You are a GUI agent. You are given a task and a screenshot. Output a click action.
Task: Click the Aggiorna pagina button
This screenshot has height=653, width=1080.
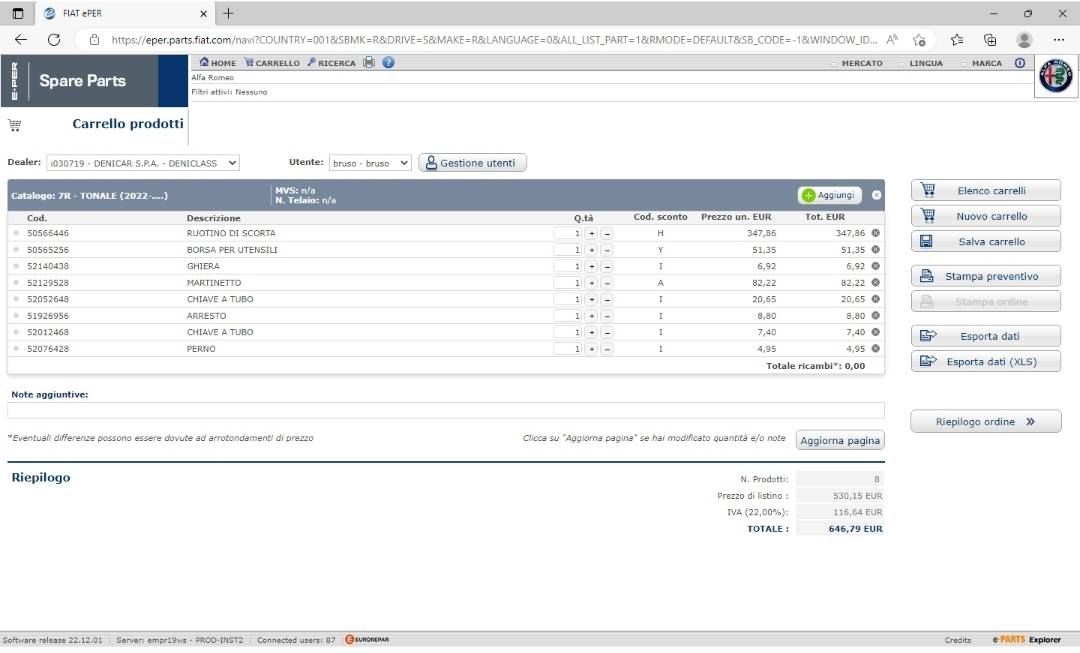coord(840,440)
